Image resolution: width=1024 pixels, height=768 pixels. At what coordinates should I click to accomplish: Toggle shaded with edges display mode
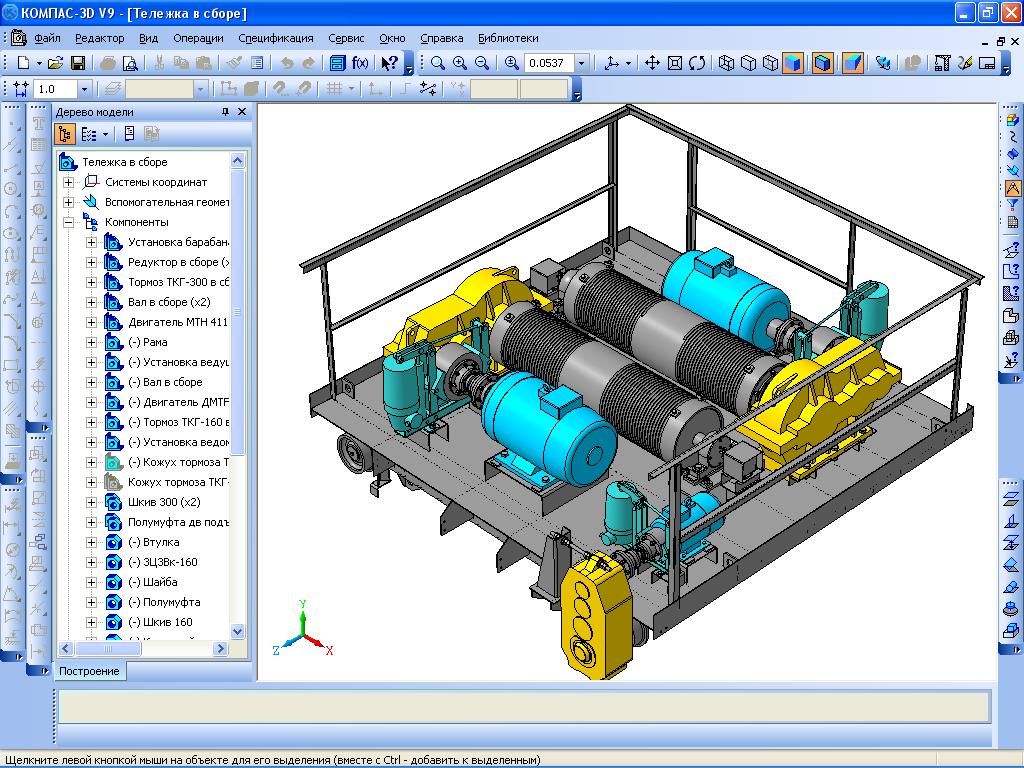click(x=822, y=63)
